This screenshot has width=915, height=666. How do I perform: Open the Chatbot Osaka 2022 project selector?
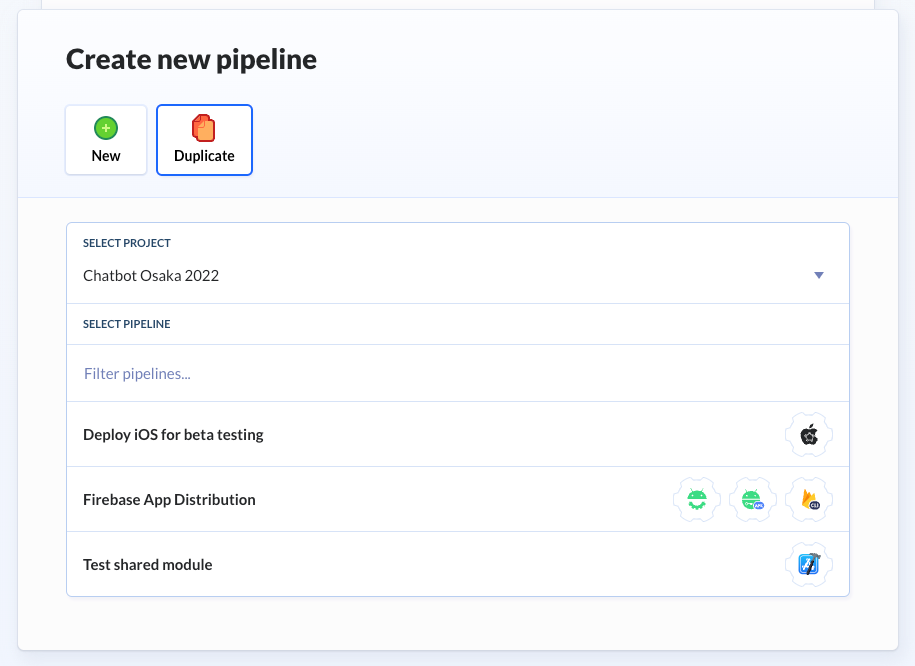151,276
